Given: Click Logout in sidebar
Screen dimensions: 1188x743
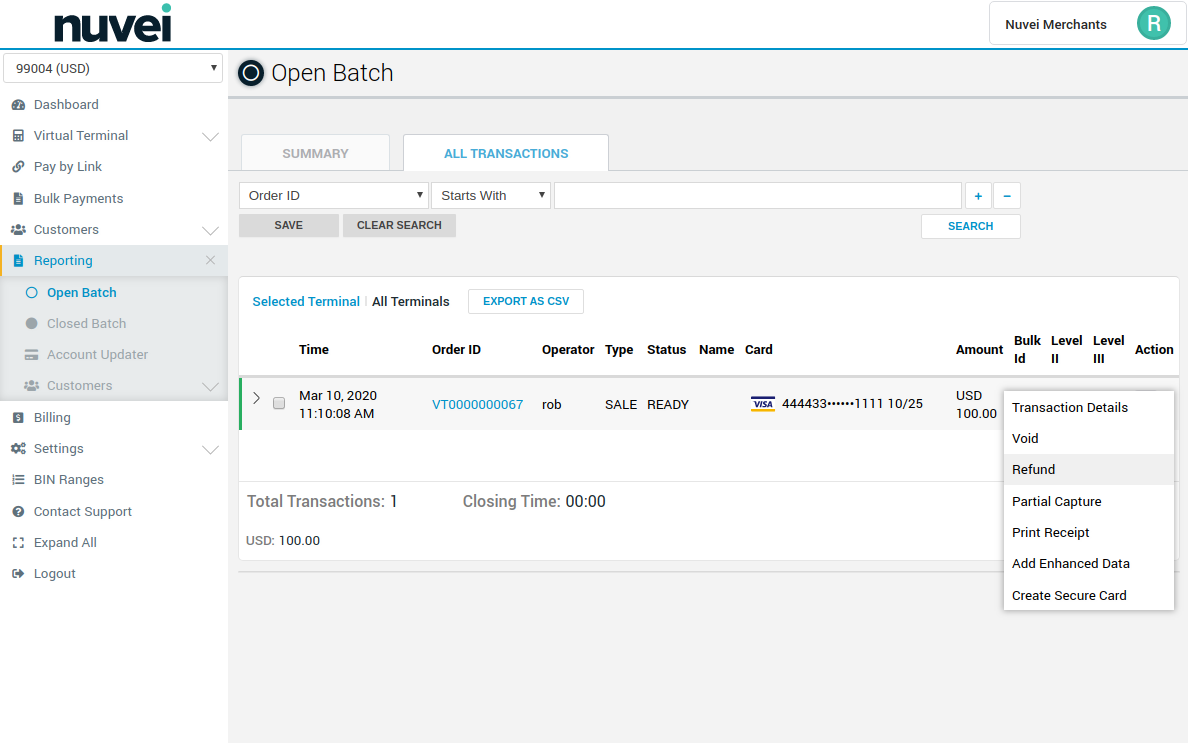Looking at the screenshot, I should click(x=55, y=573).
